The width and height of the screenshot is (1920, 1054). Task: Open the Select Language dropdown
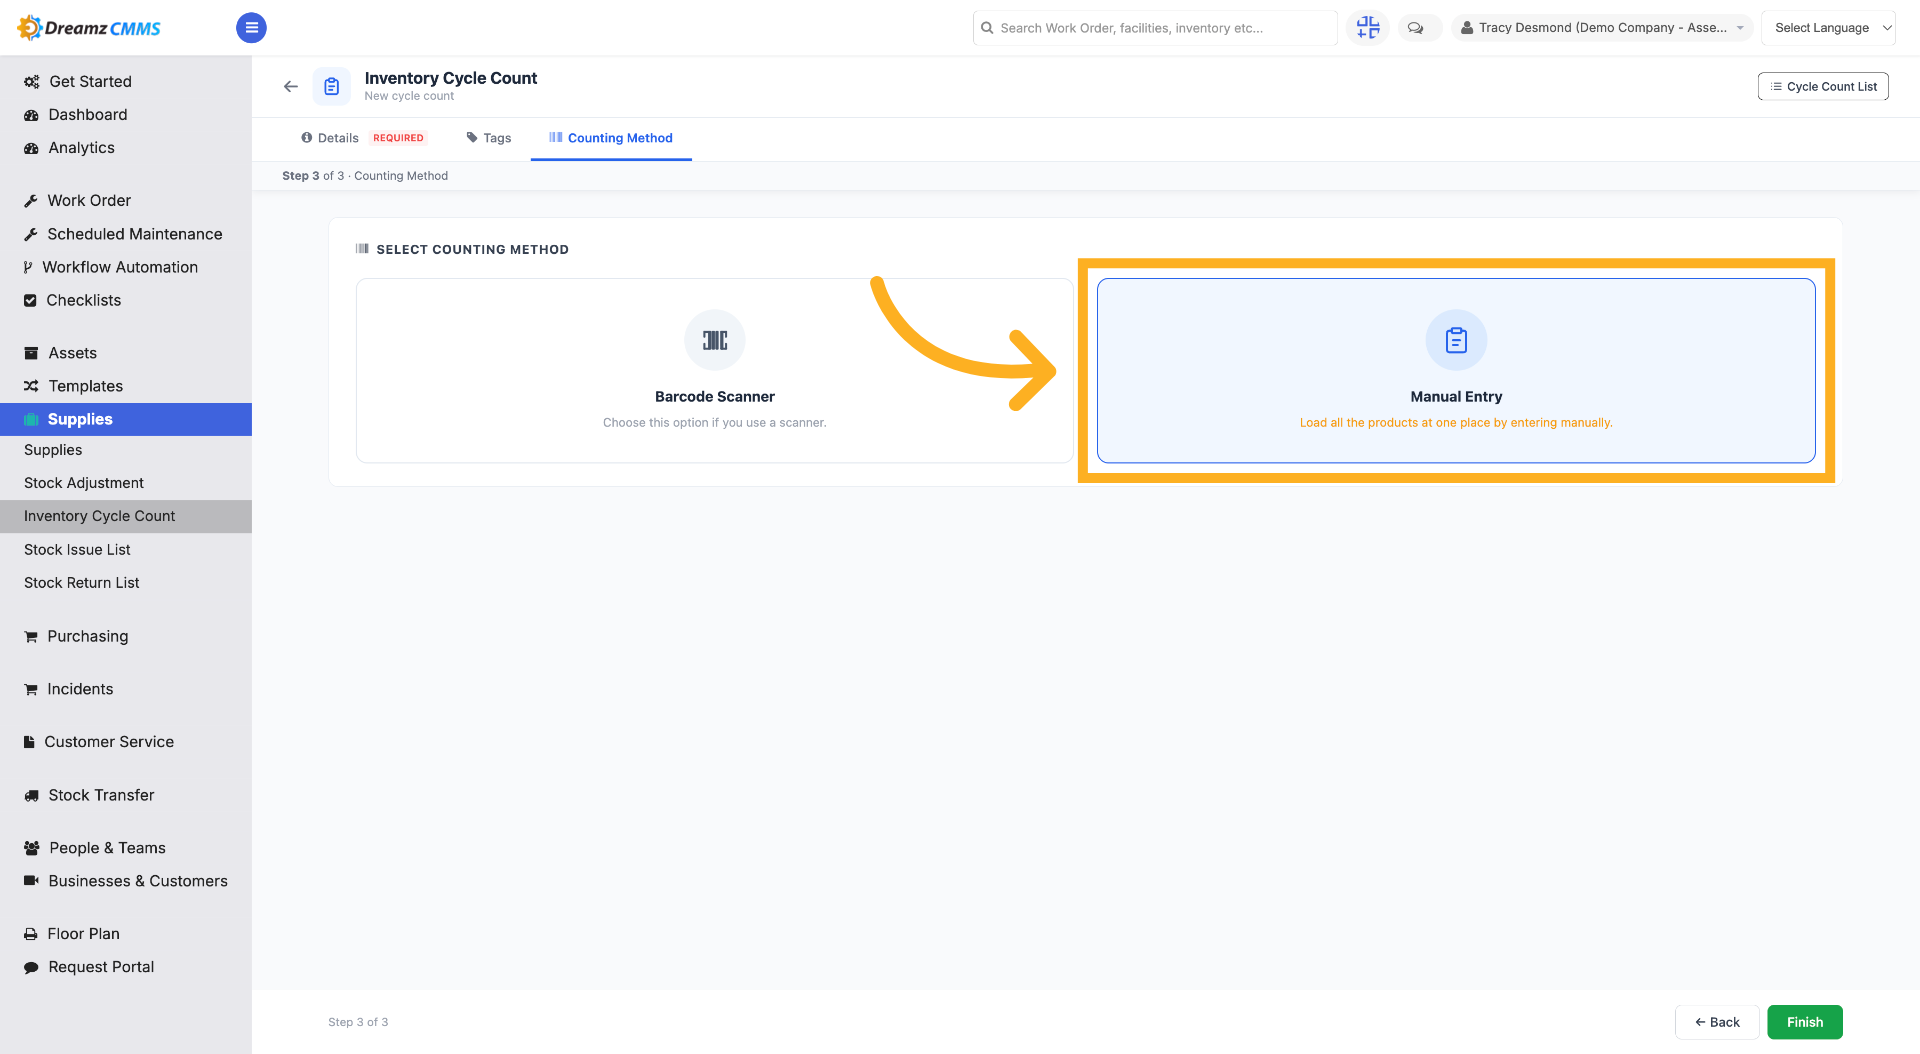(1828, 28)
